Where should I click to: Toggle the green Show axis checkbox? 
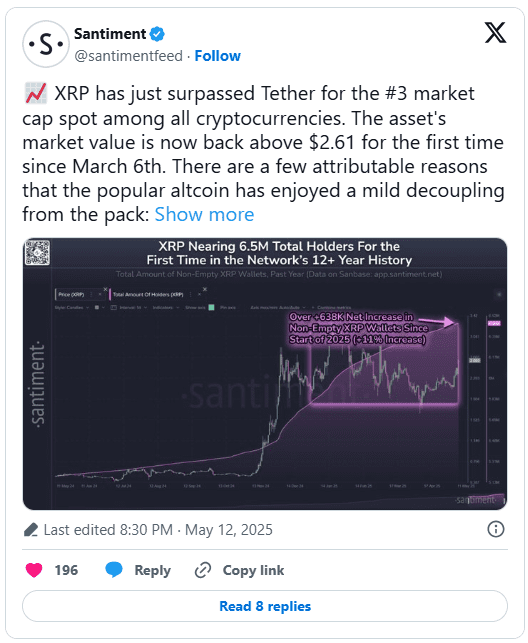[211, 307]
